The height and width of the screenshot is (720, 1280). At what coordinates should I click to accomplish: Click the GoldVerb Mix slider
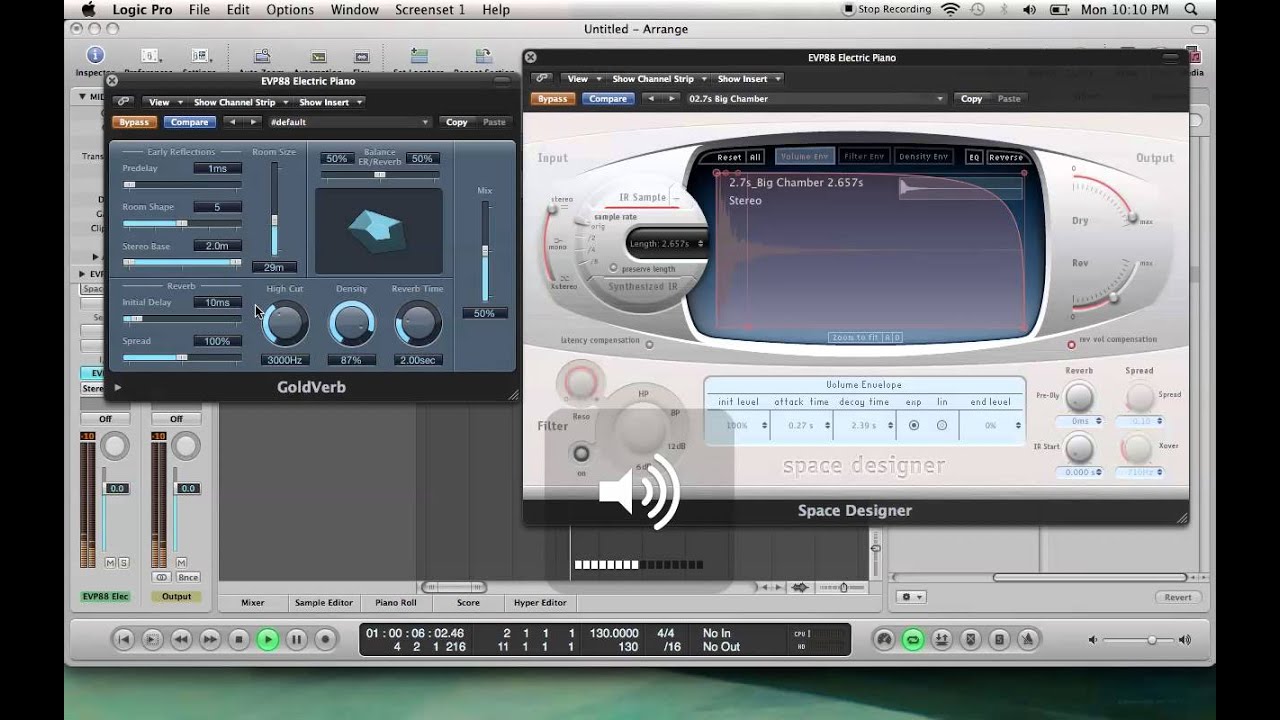click(x=486, y=251)
